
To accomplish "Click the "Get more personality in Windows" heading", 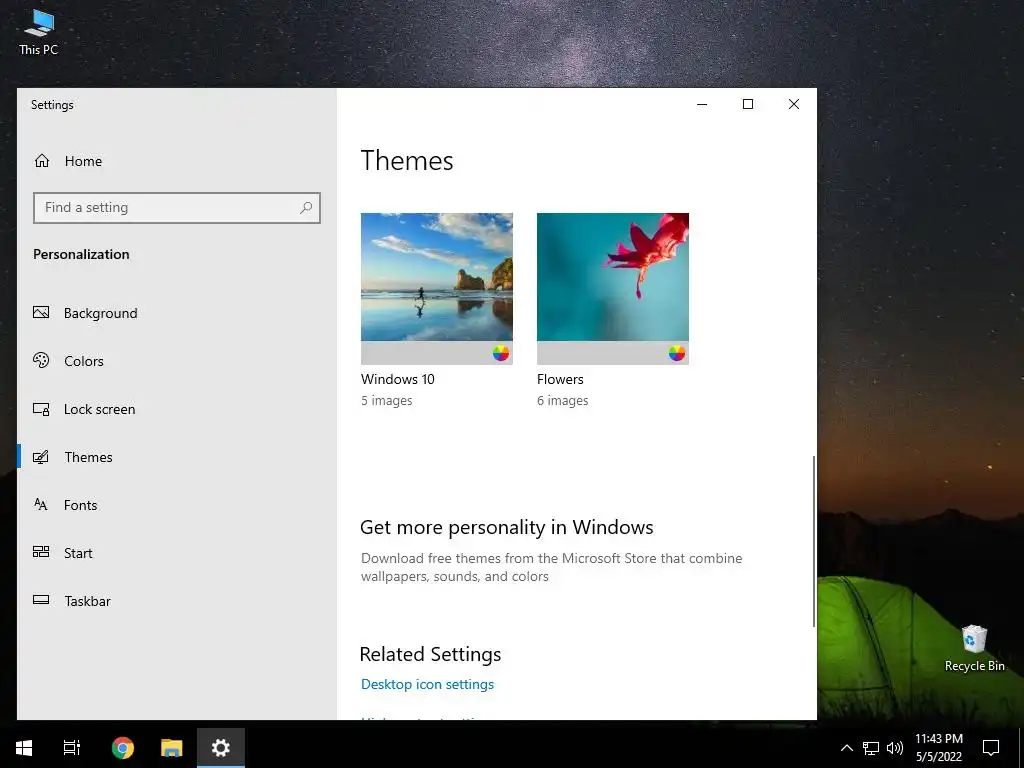I will click(x=506, y=527).
